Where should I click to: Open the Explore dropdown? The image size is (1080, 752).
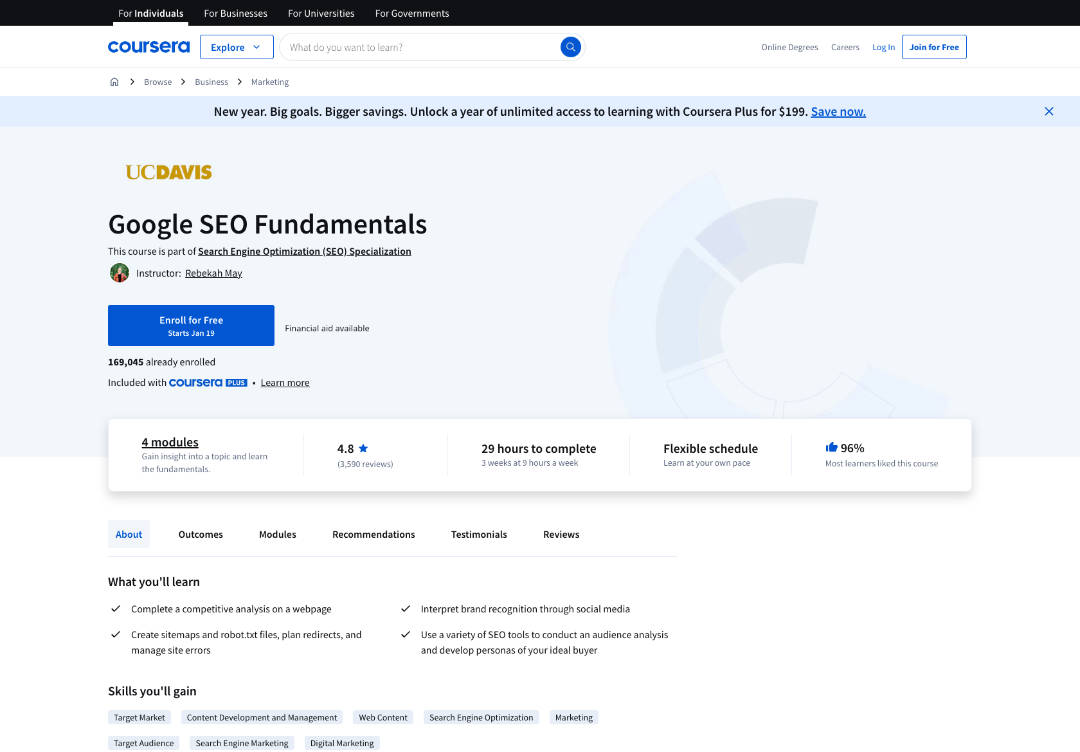point(236,46)
